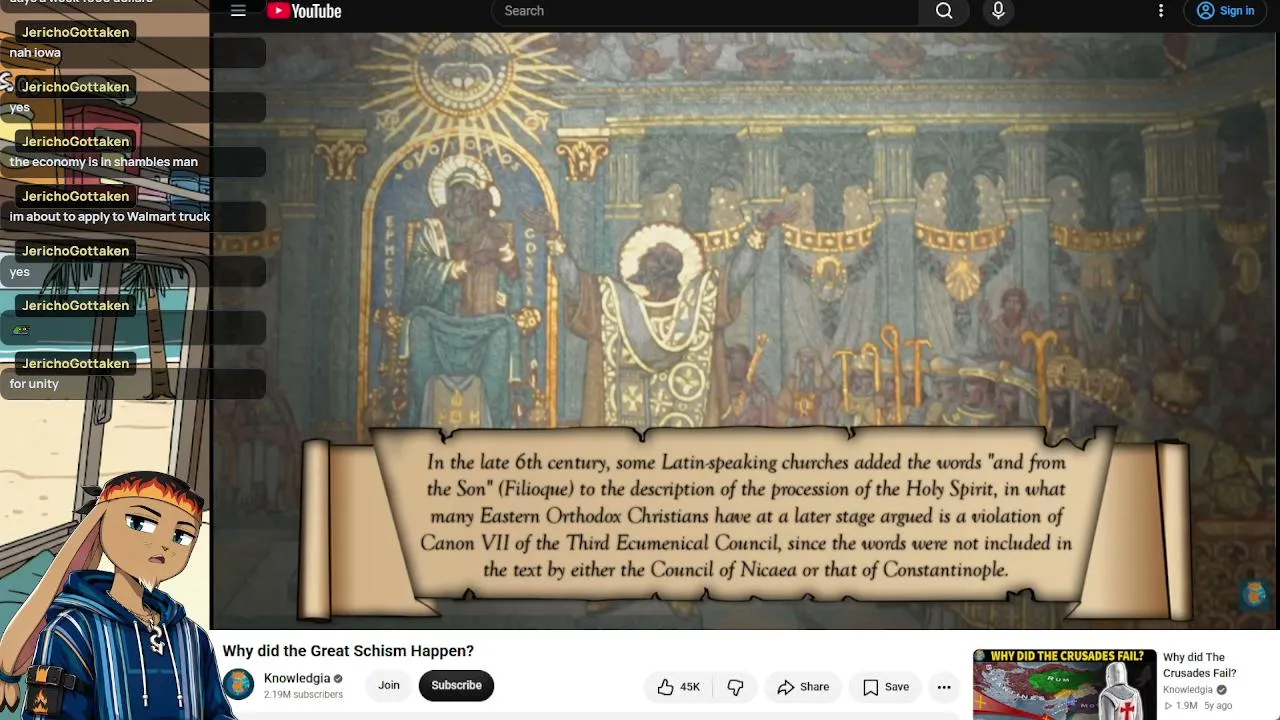1280x720 pixels.
Task: Click into the YouTube Search field
Action: [x=705, y=11]
